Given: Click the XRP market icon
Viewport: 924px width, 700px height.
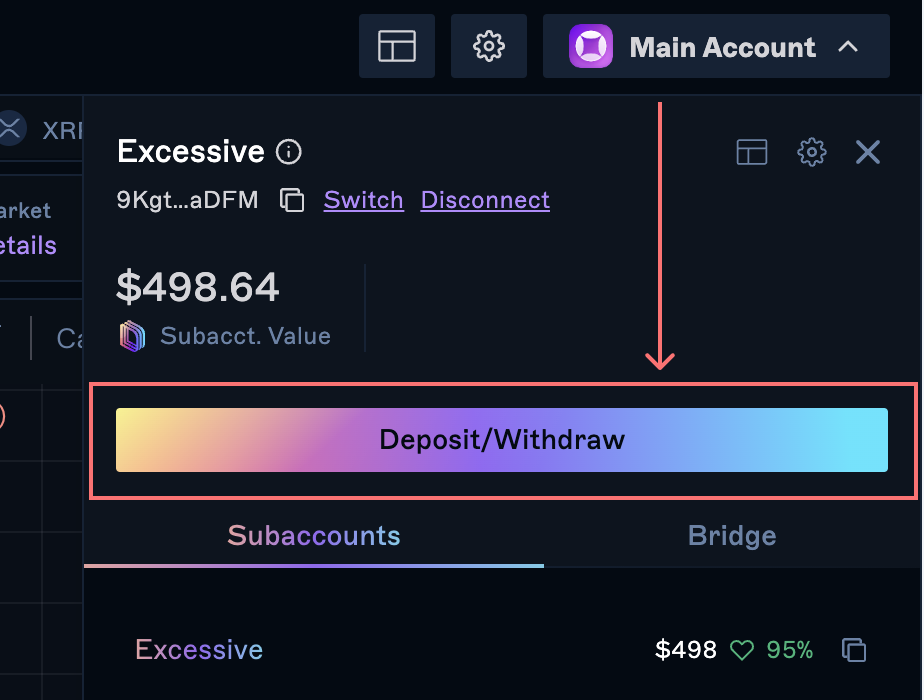Looking at the screenshot, I should click(10, 128).
